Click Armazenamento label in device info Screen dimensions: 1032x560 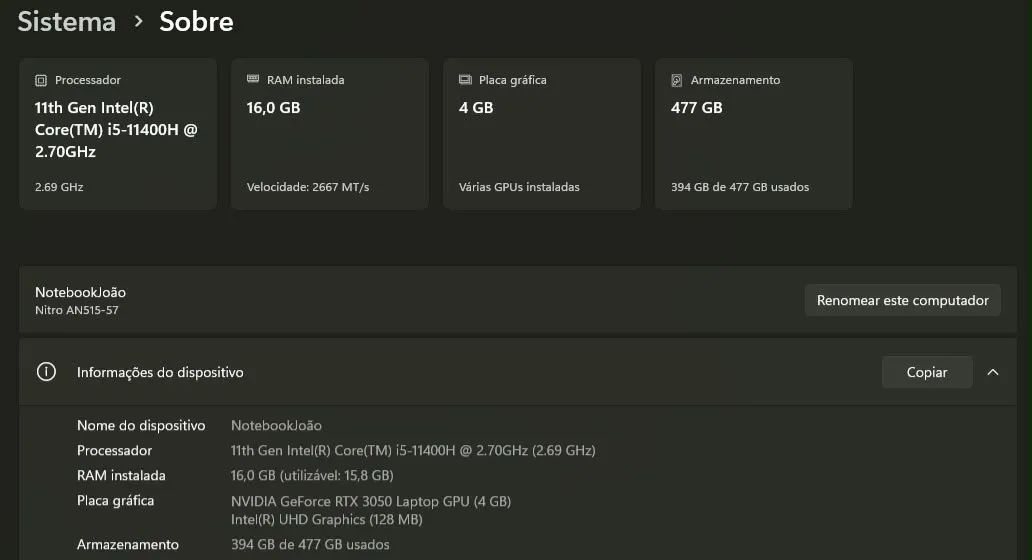[128, 545]
